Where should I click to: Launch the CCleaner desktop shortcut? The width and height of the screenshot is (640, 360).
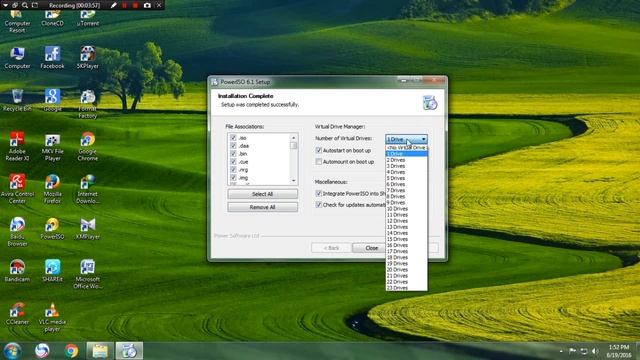17,313
